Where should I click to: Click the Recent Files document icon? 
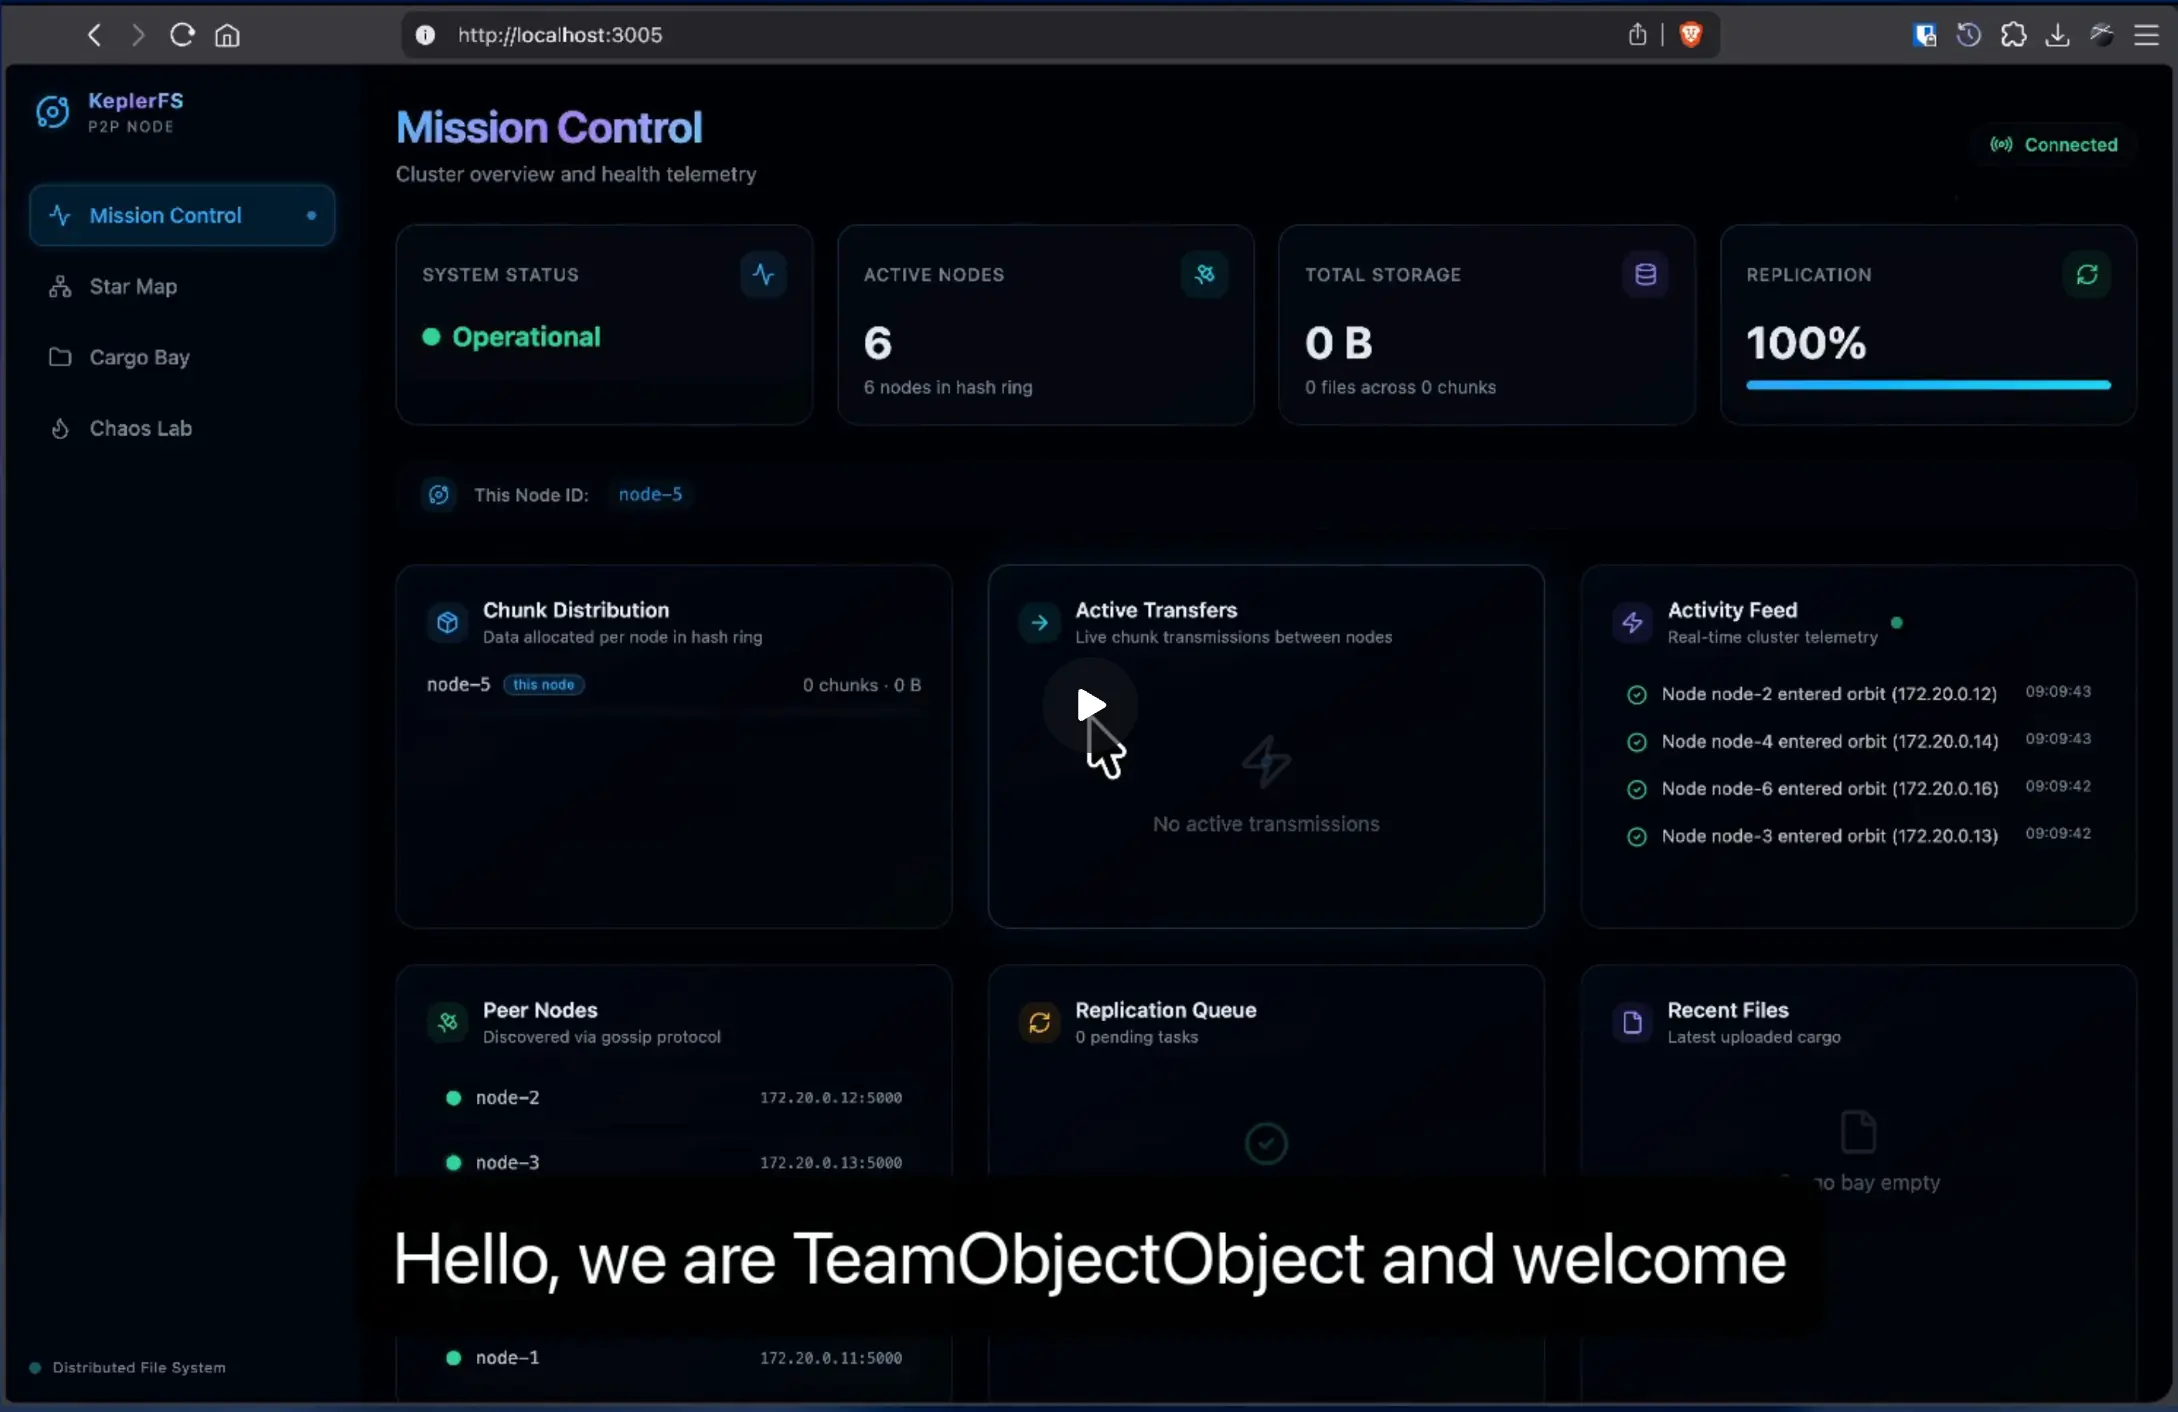click(1632, 1023)
